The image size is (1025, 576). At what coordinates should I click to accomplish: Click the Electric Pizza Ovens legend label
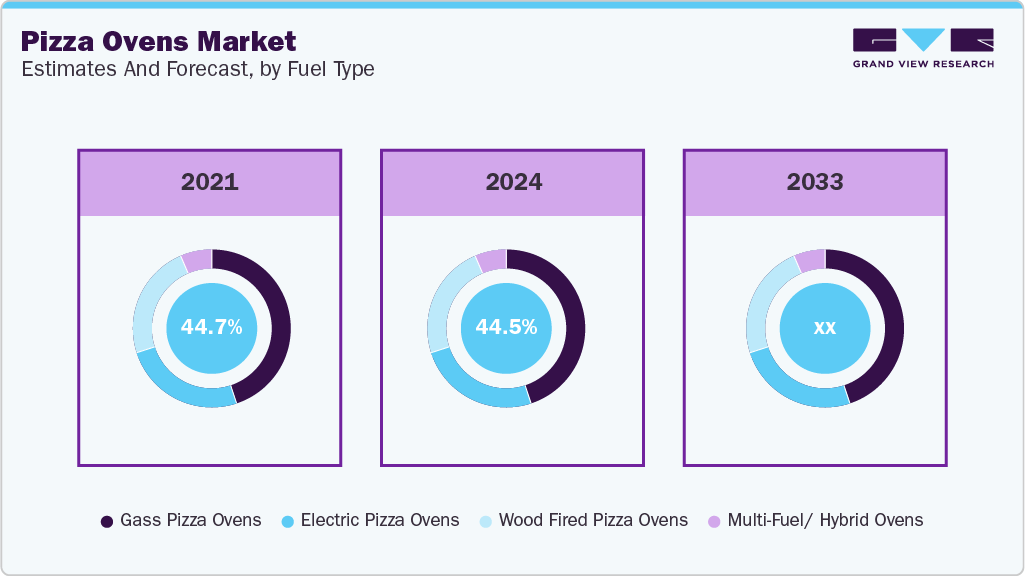click(380, 520)
